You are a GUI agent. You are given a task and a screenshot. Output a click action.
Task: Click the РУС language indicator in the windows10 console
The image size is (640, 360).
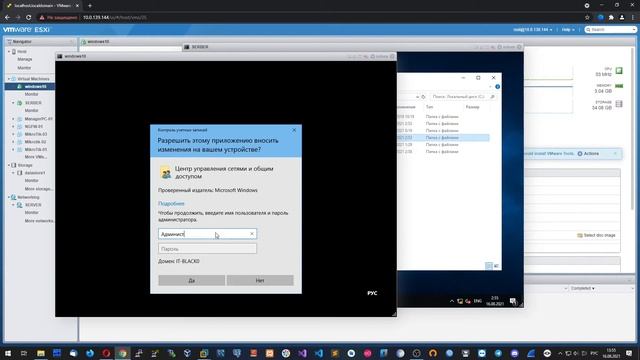[x=372, y=293]
